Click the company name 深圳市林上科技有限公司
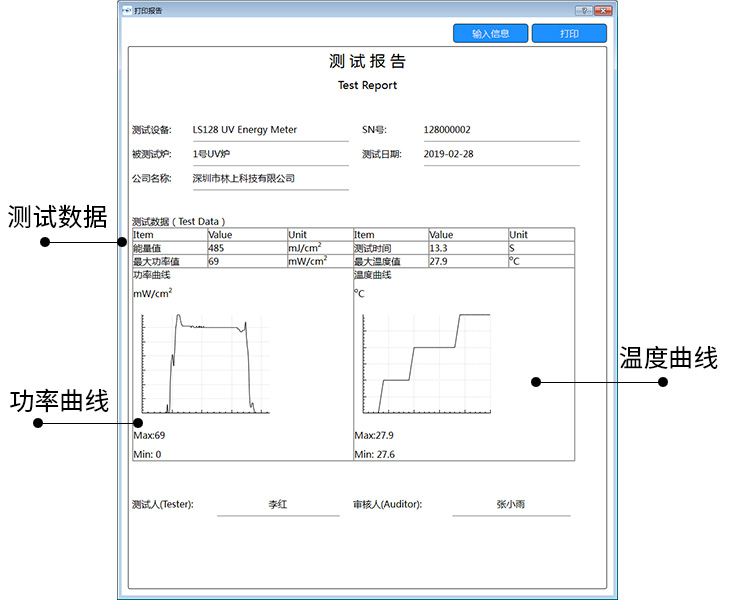The height and width of the screenshot is (600, 732). point(244,178)
